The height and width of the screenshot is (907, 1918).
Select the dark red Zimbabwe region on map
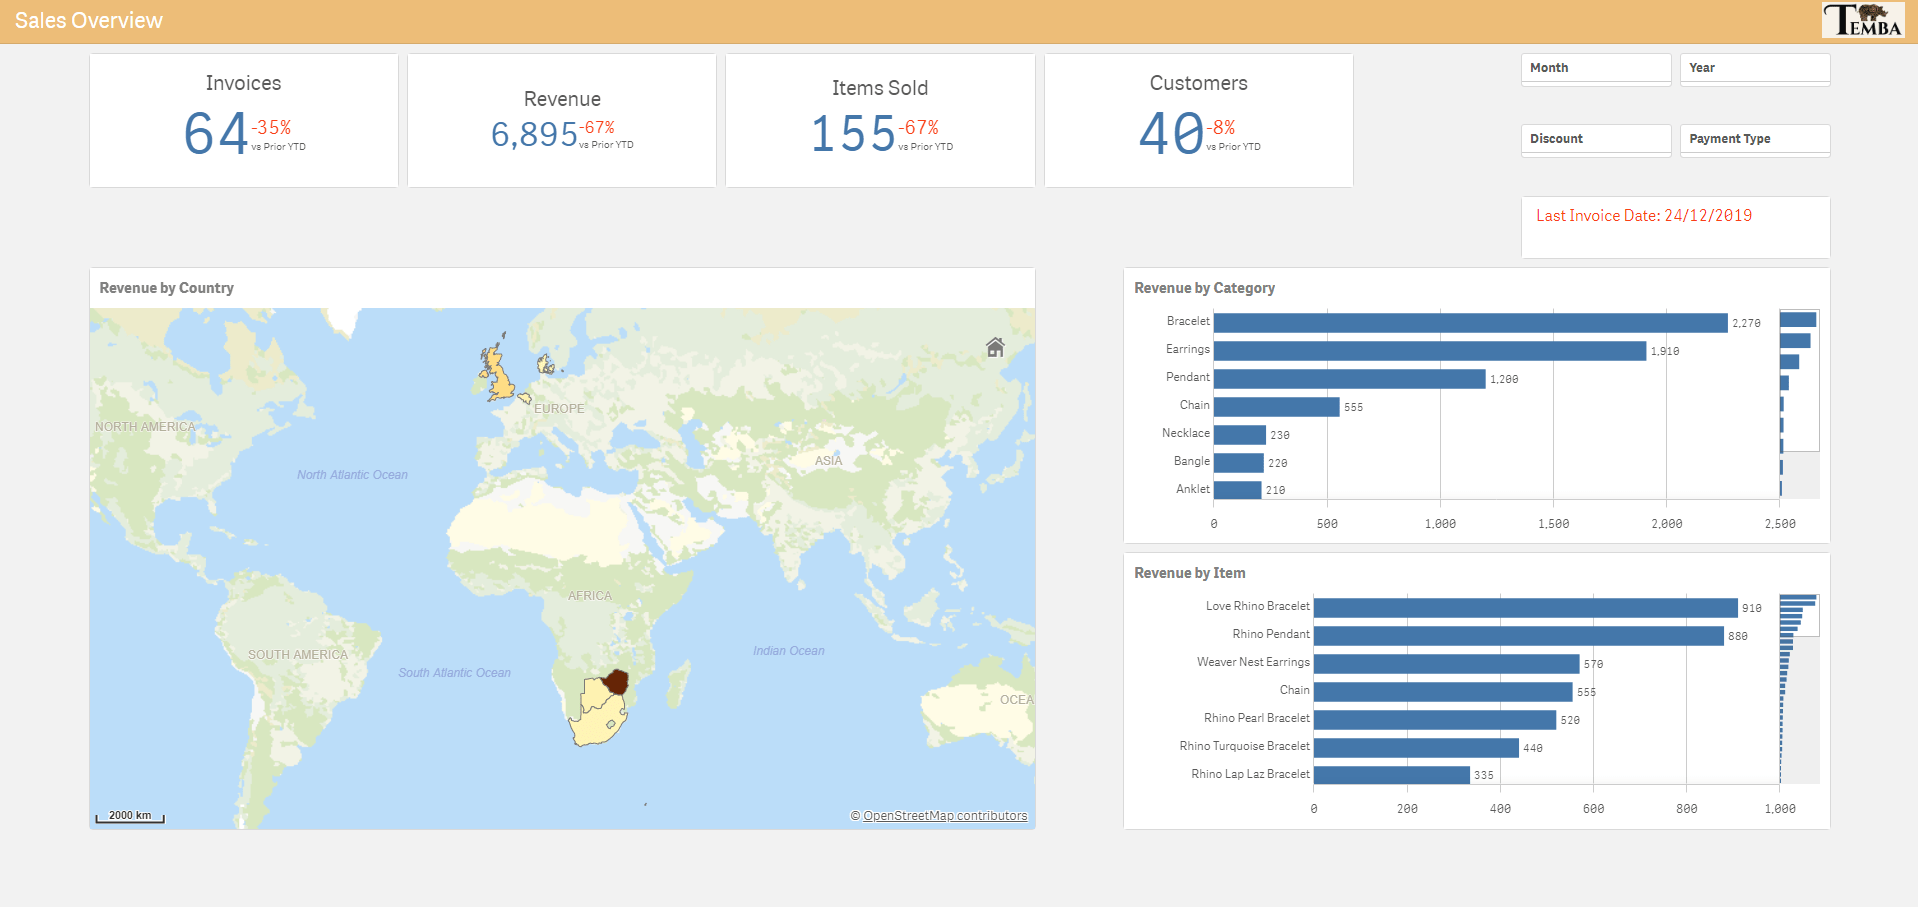[x=616, y=682]
